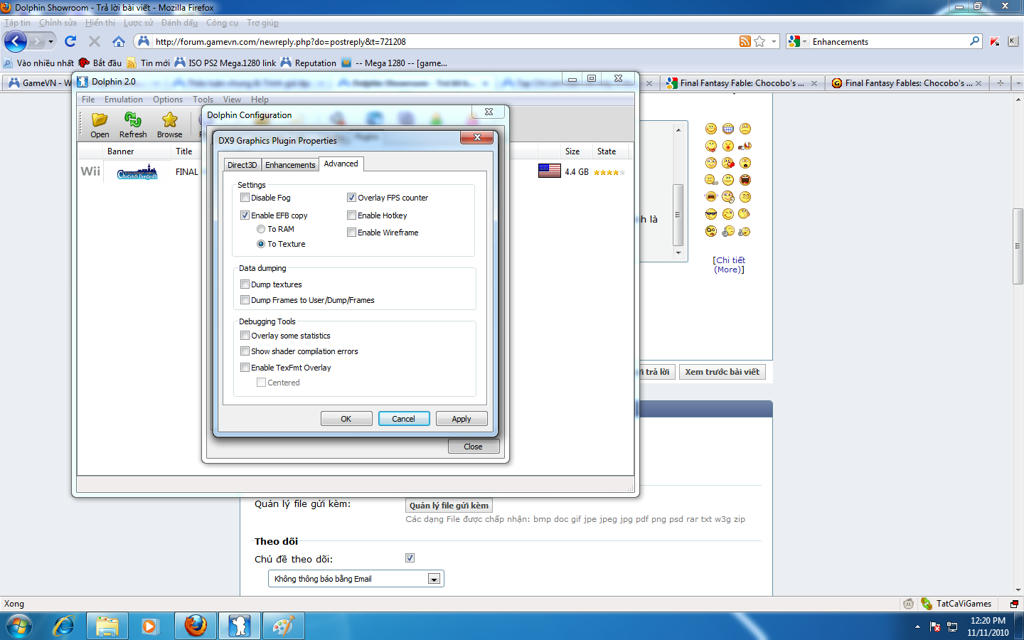Open the File menu in Dolphin
Viewport: 1024px width, 640px height.
pos(88,99)
